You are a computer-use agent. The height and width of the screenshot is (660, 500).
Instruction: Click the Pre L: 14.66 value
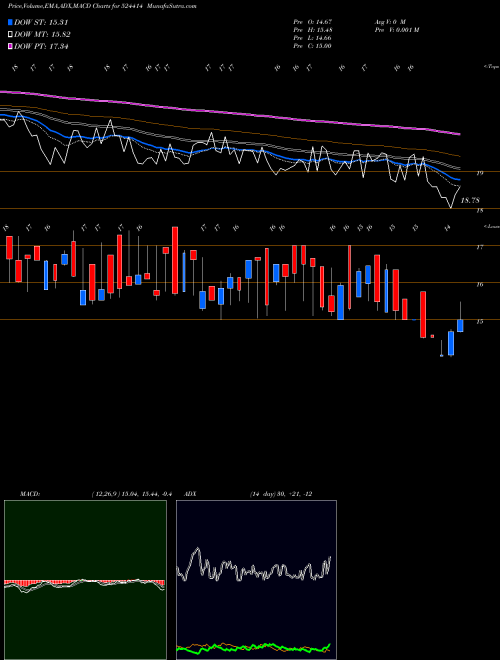click(x=312, y=37)
